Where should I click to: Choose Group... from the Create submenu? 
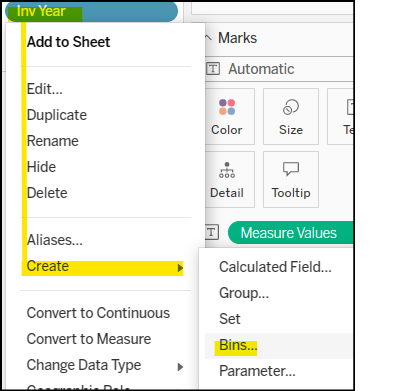(244, 293)
